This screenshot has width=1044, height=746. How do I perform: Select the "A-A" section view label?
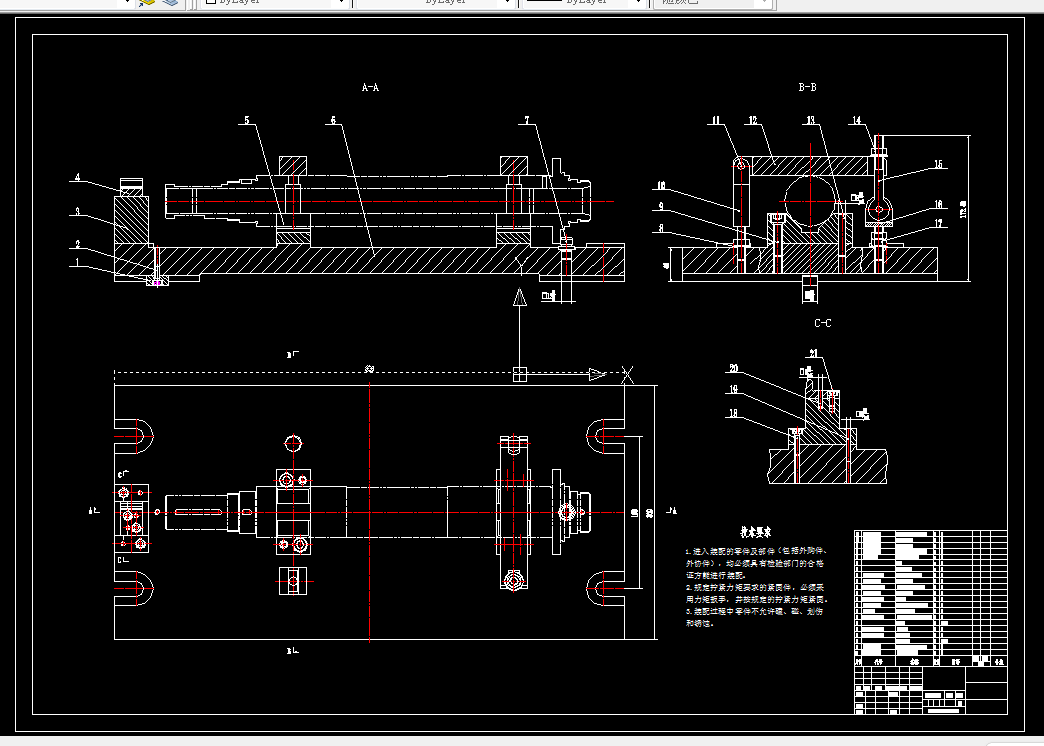370,87
